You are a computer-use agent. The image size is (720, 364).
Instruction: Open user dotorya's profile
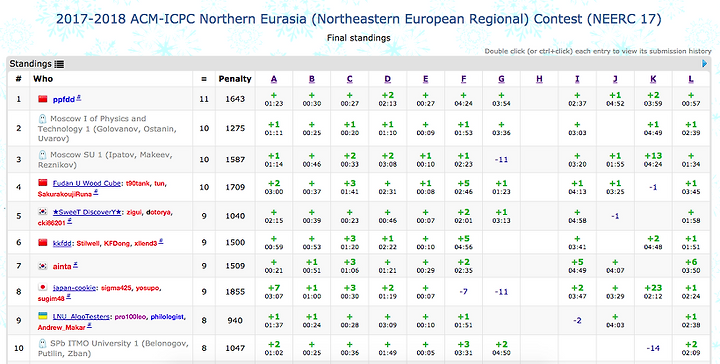pos(158,212)
